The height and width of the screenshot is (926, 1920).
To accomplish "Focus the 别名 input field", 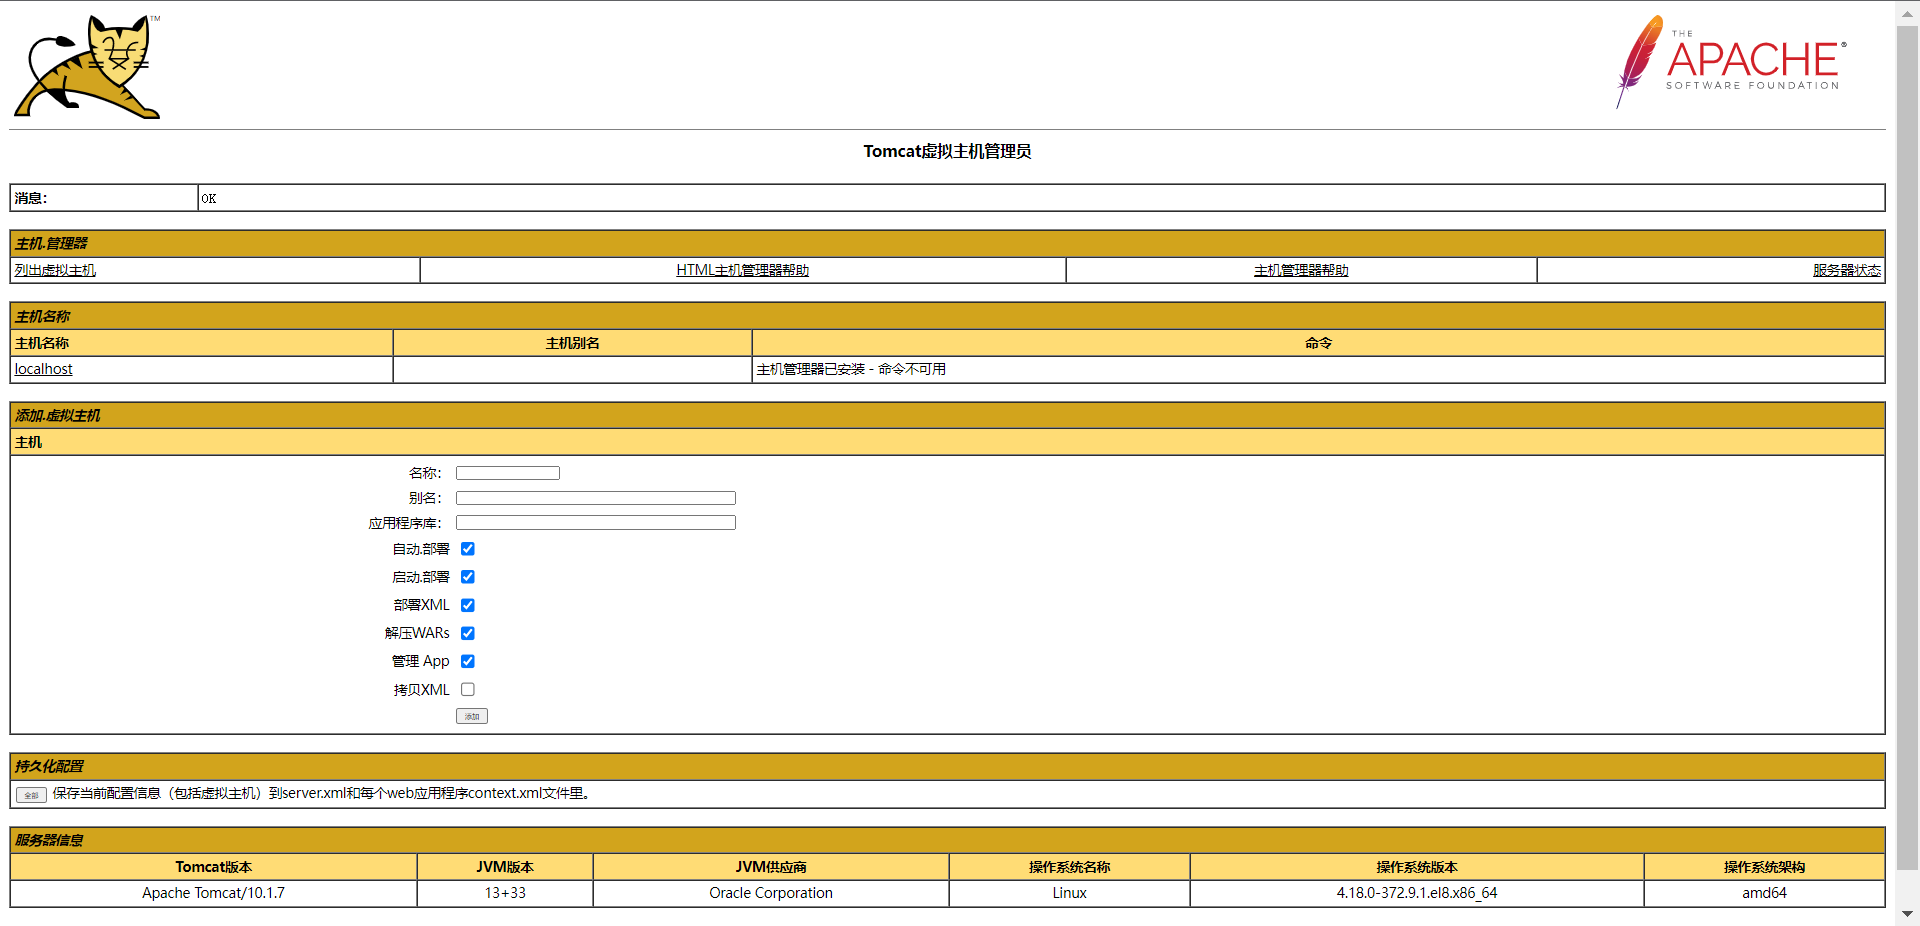I will point(596,498).
